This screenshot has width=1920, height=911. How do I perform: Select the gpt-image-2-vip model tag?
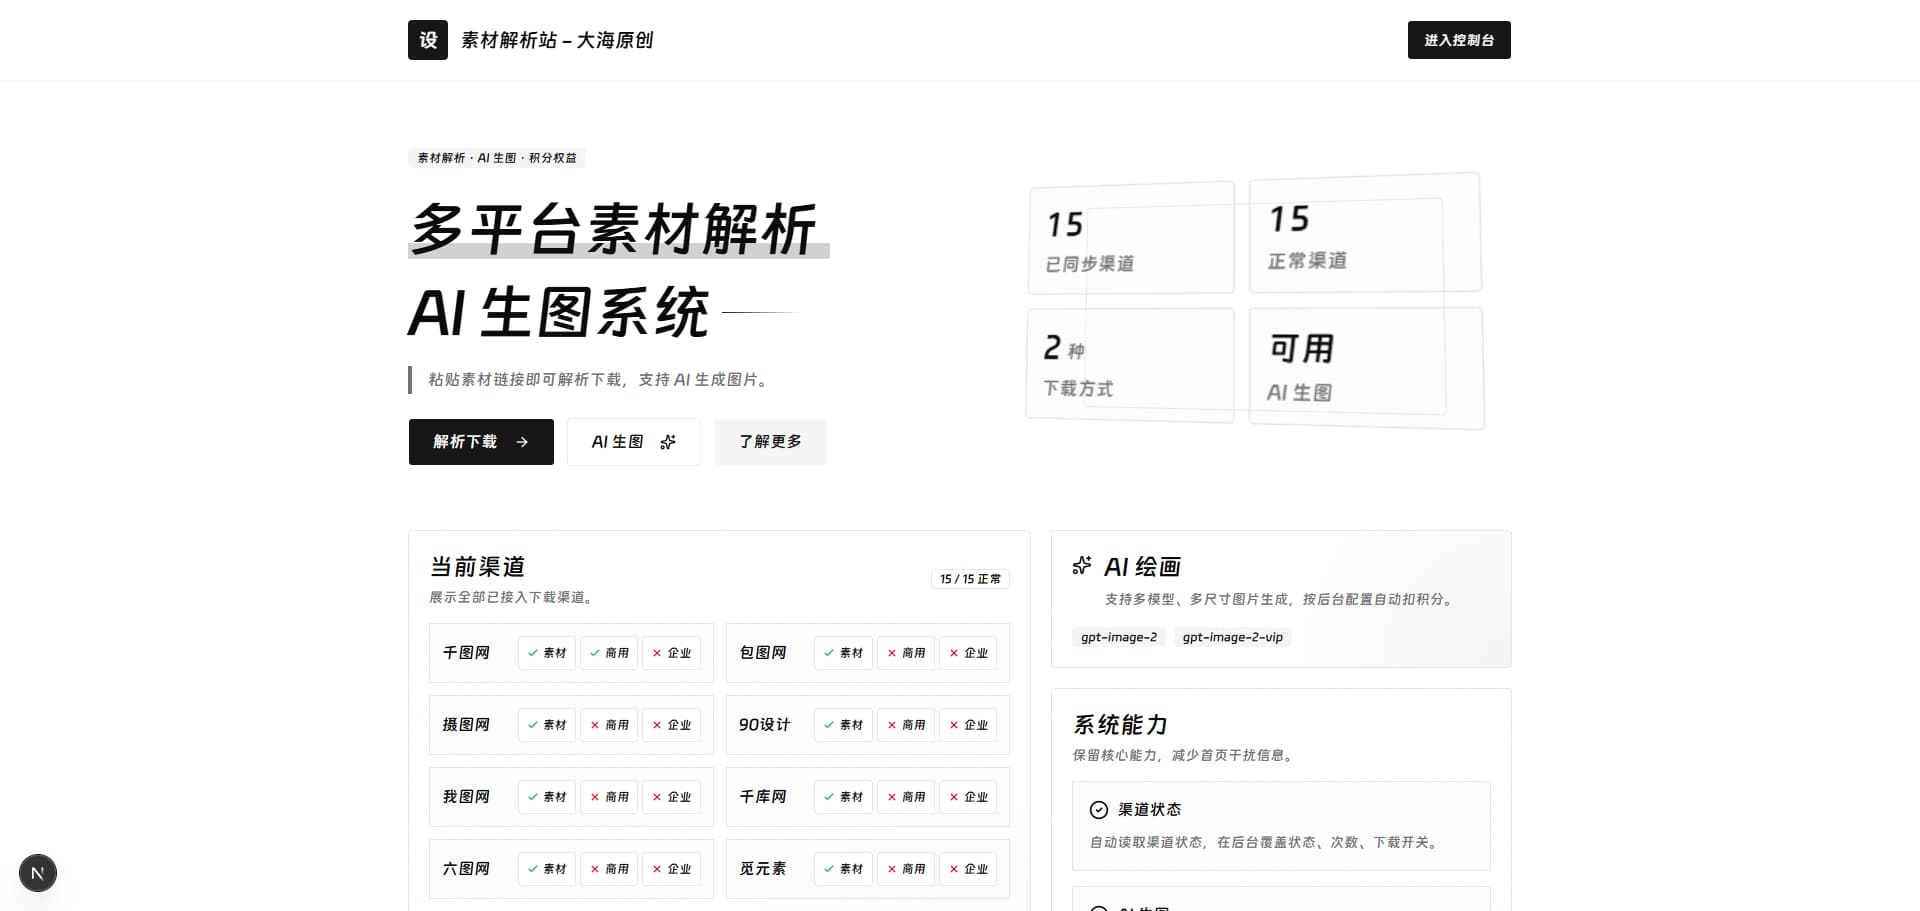1233,637
